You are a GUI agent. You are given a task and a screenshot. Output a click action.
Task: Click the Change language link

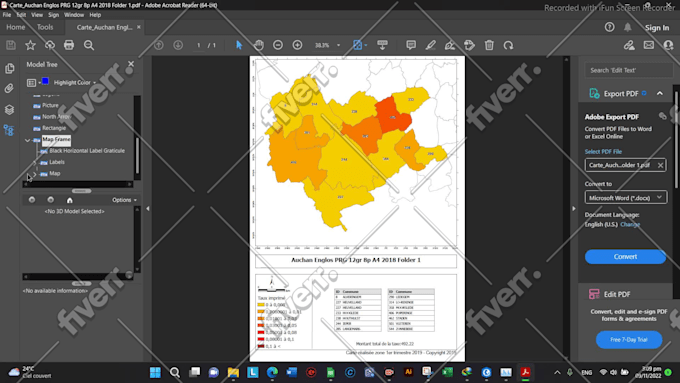[x=630, y=224]
